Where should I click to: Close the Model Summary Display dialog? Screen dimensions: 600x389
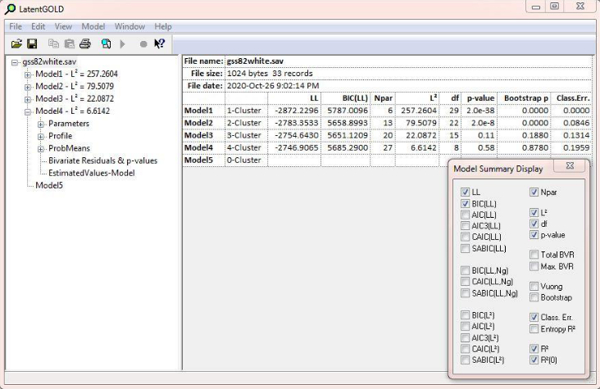(x=569, y=166)
